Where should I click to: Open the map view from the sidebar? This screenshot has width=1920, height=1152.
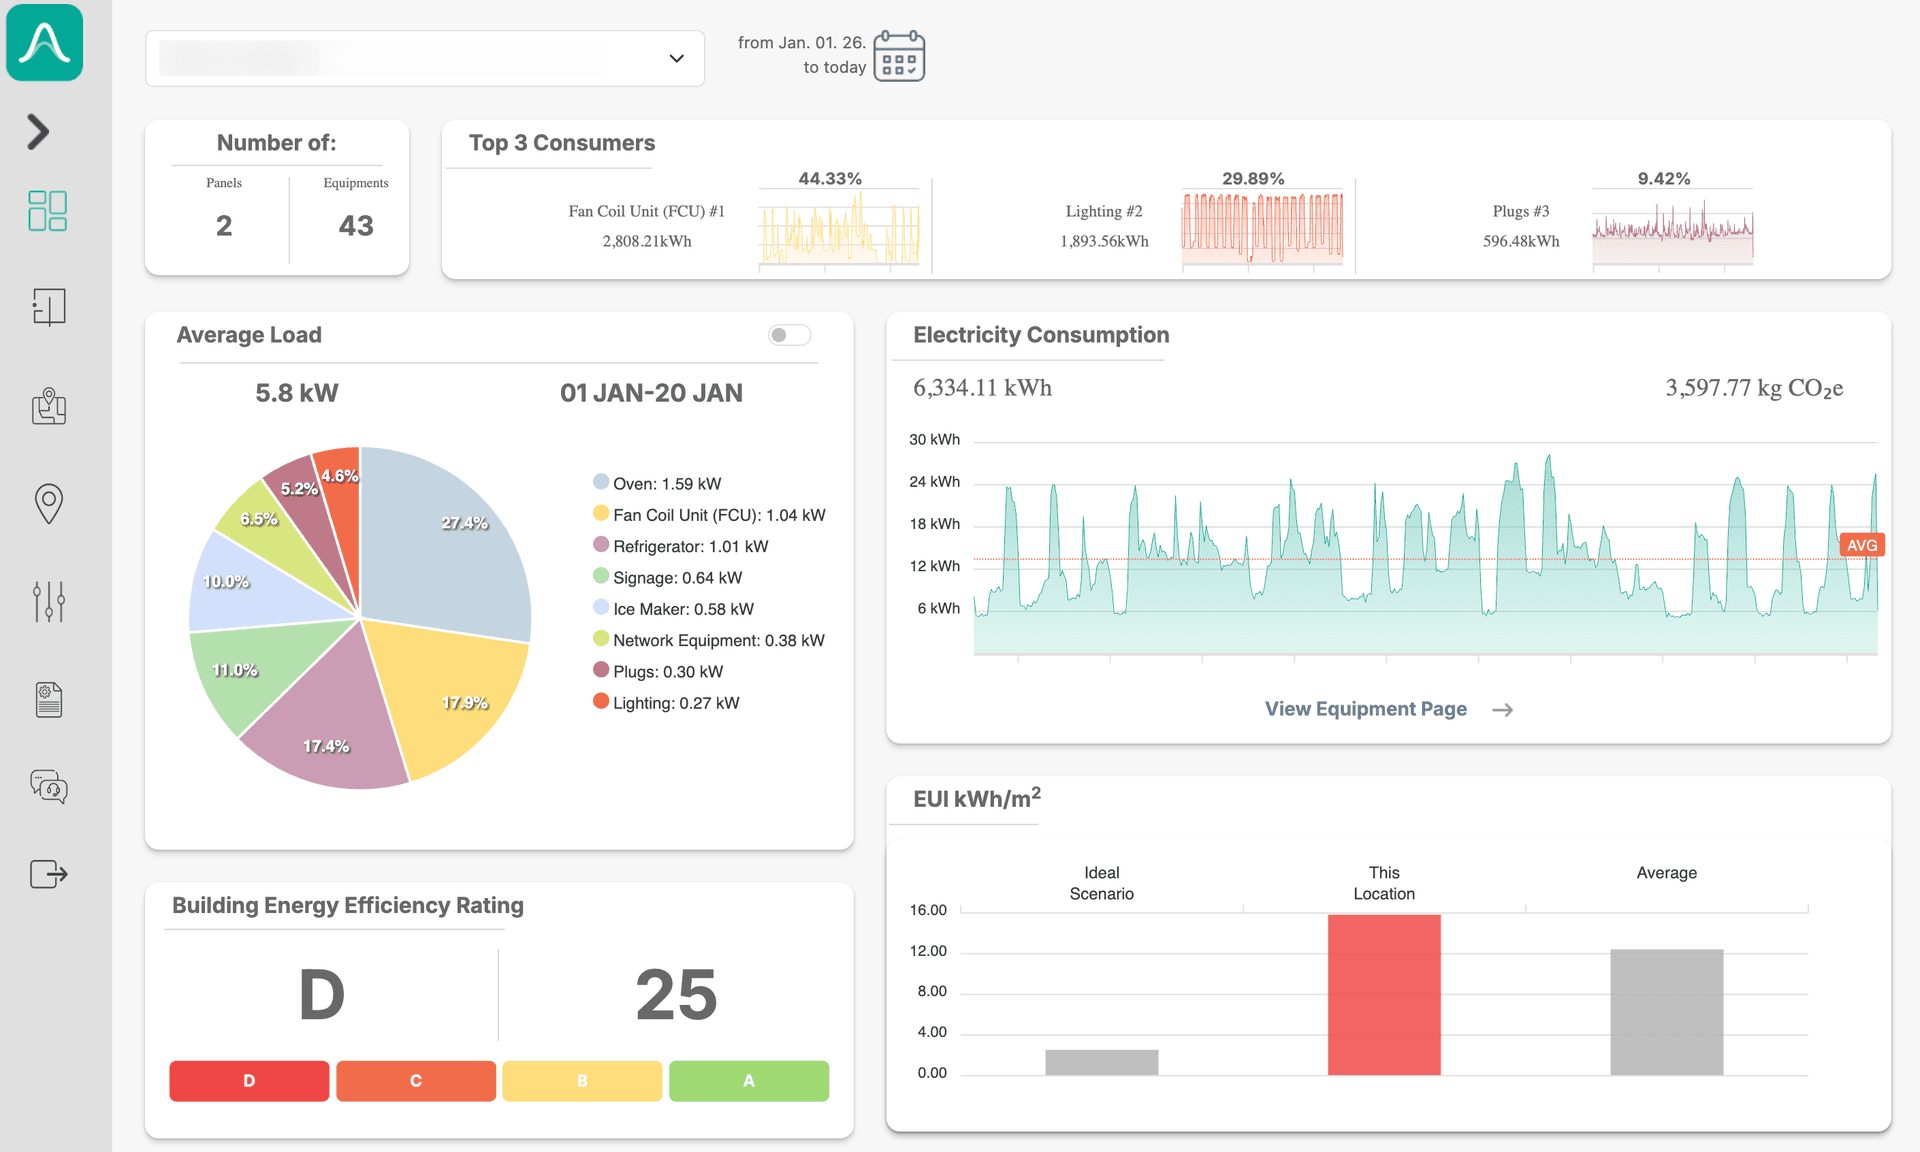point(47,406)
